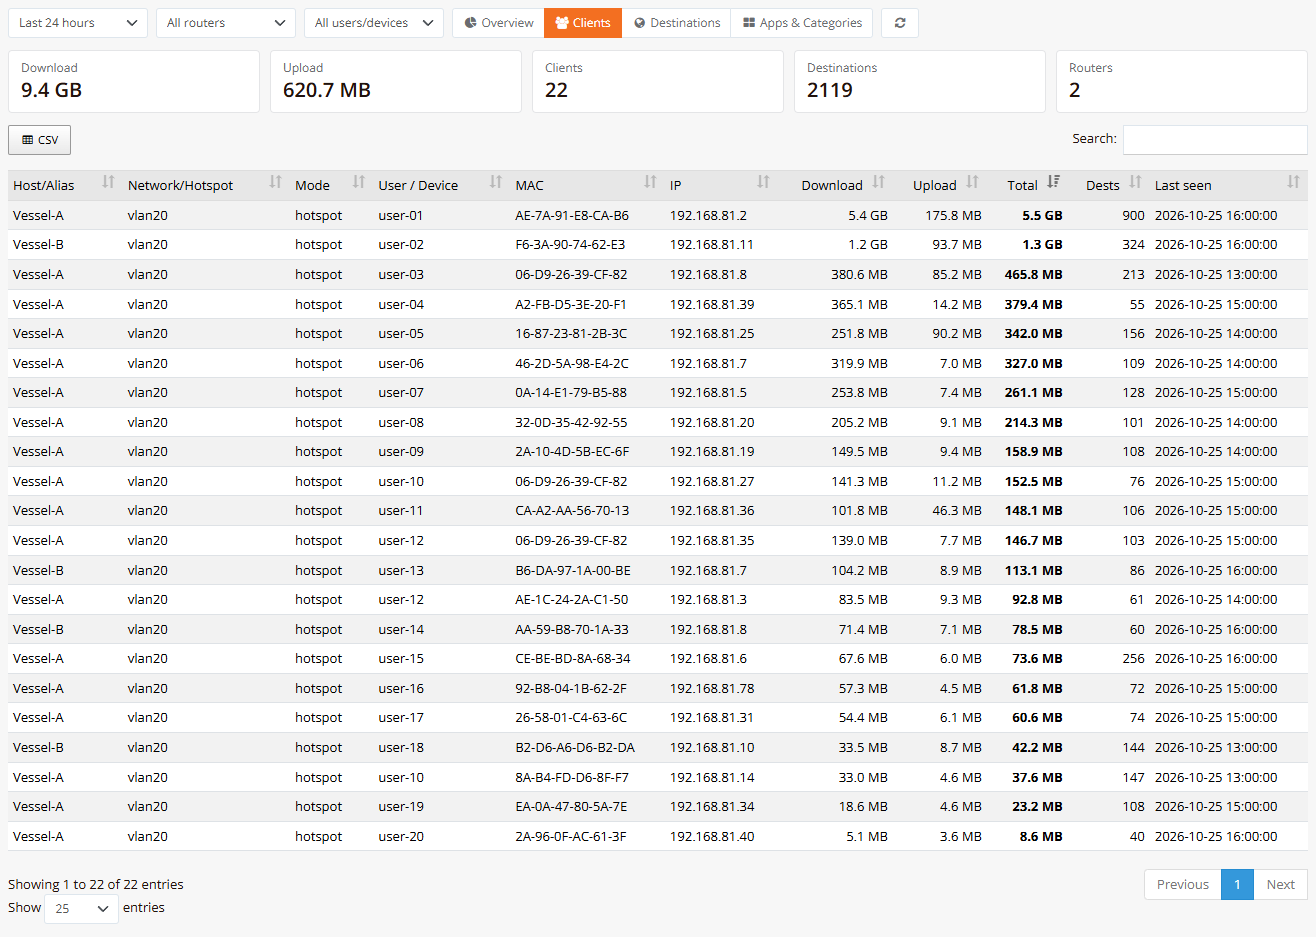Sort by Dests column arrows
The image size is (1316, 937).
(x=1136, y=182)
